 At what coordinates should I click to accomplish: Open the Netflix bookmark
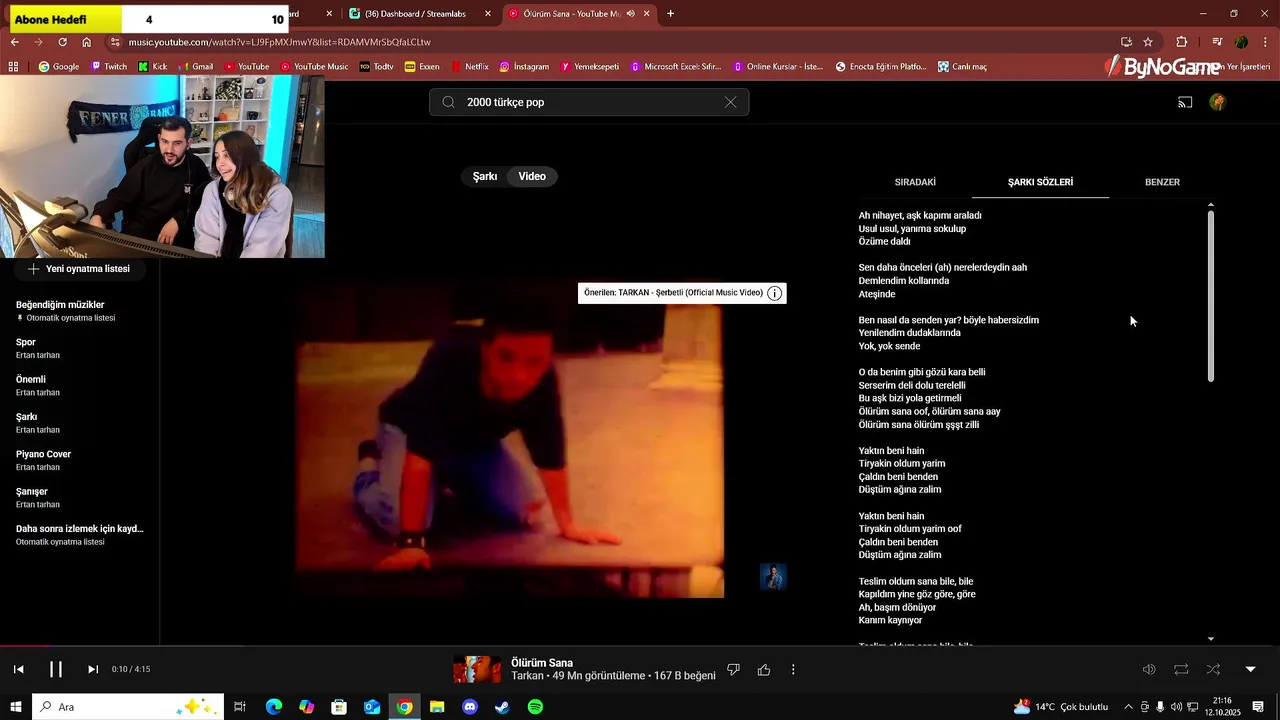coord(470,67)
